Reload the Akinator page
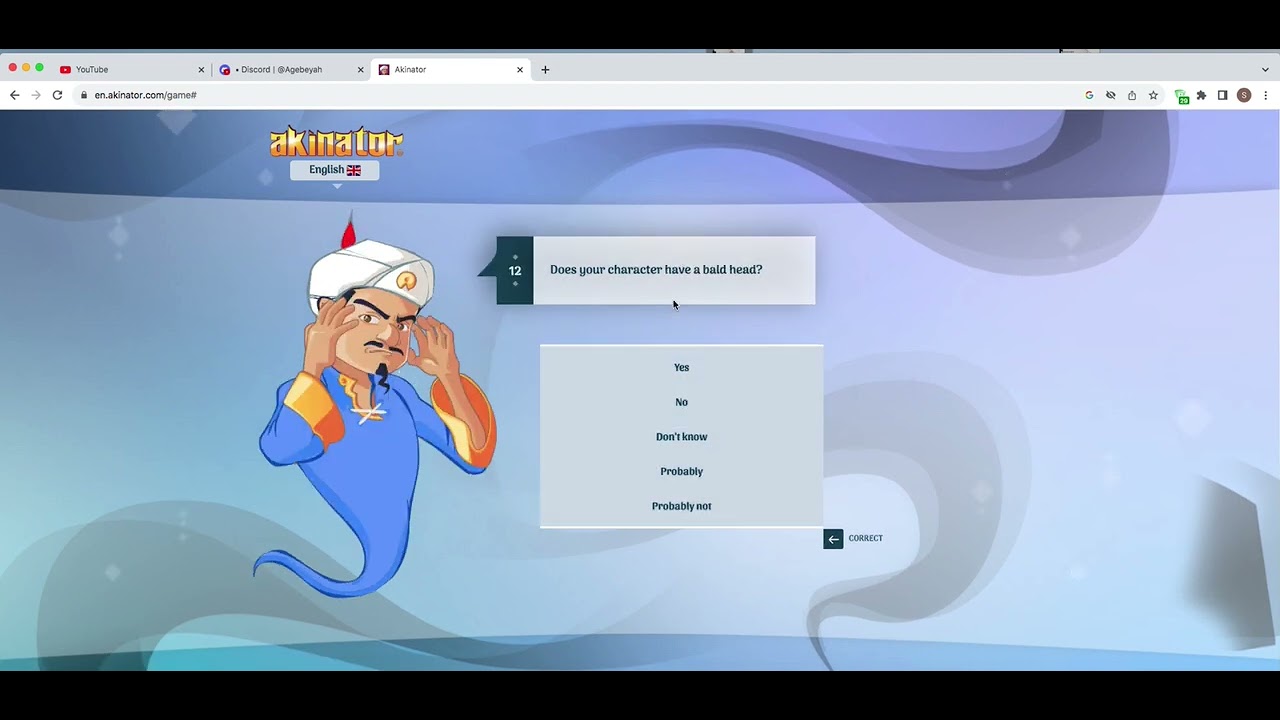This screenshot has height=720, width=1280. [x=57, y=95]
